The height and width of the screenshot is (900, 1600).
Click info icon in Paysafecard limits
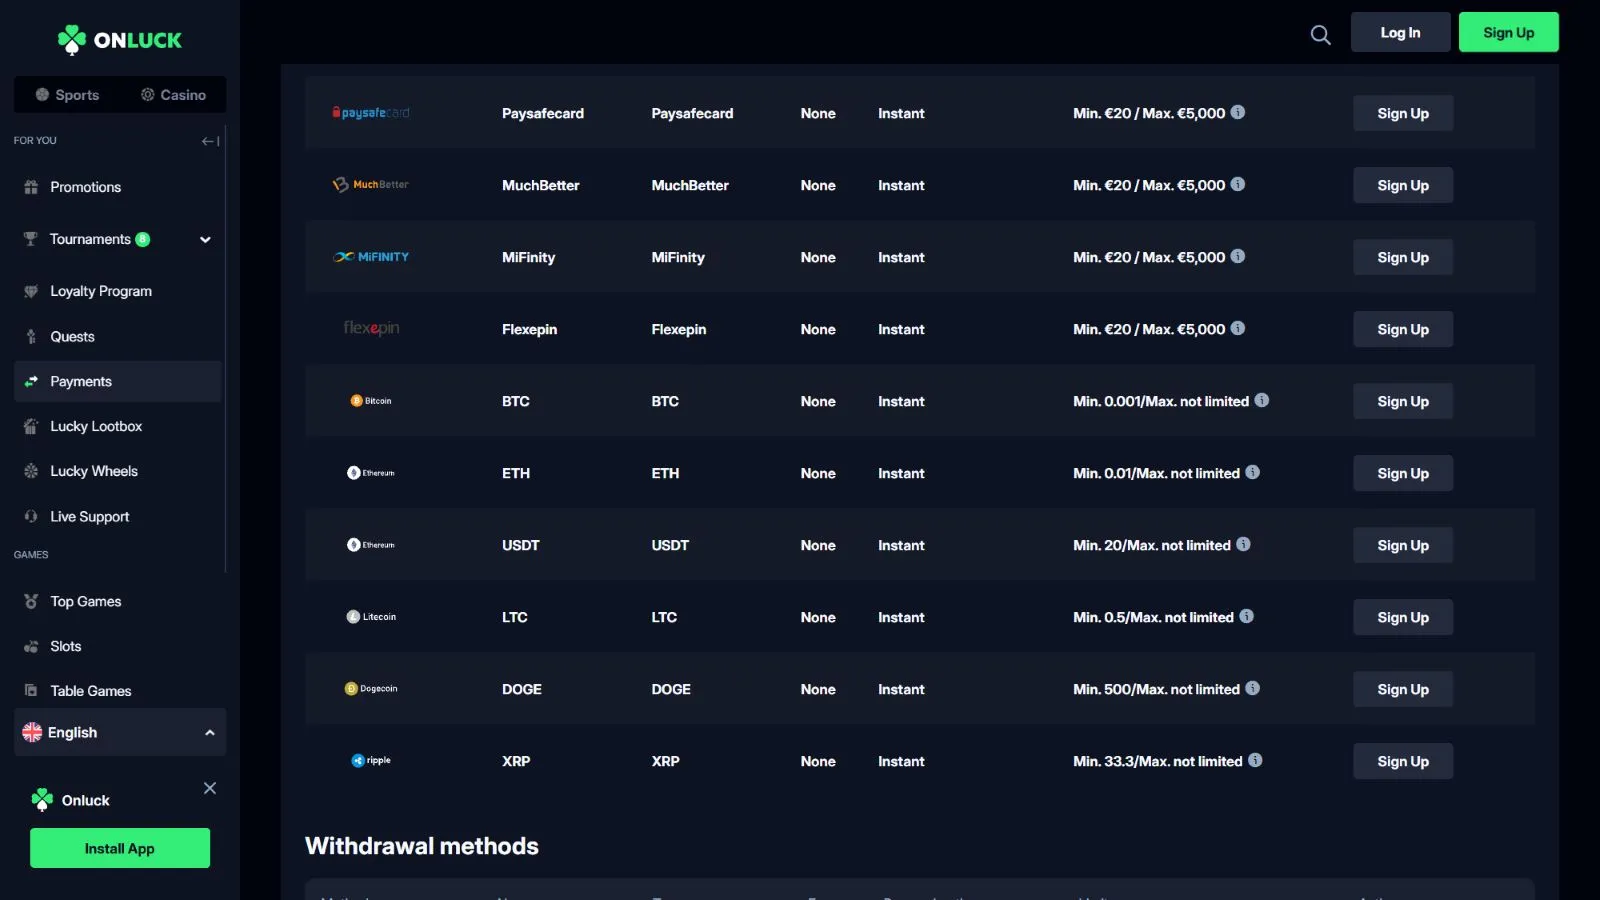[1238, 112]
